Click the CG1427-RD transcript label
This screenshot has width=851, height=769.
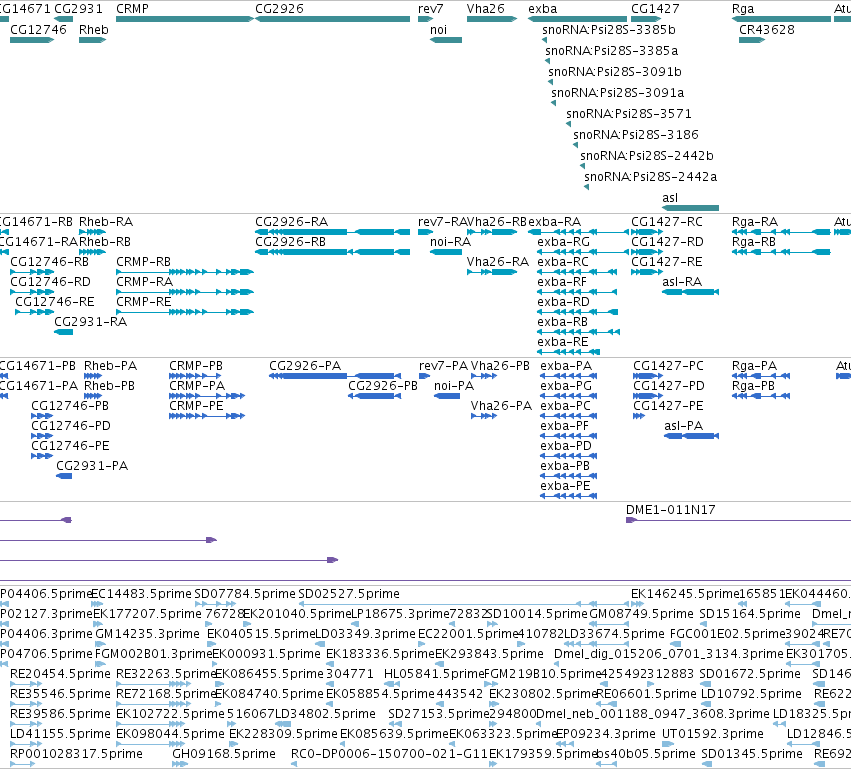tap(667, 242)
